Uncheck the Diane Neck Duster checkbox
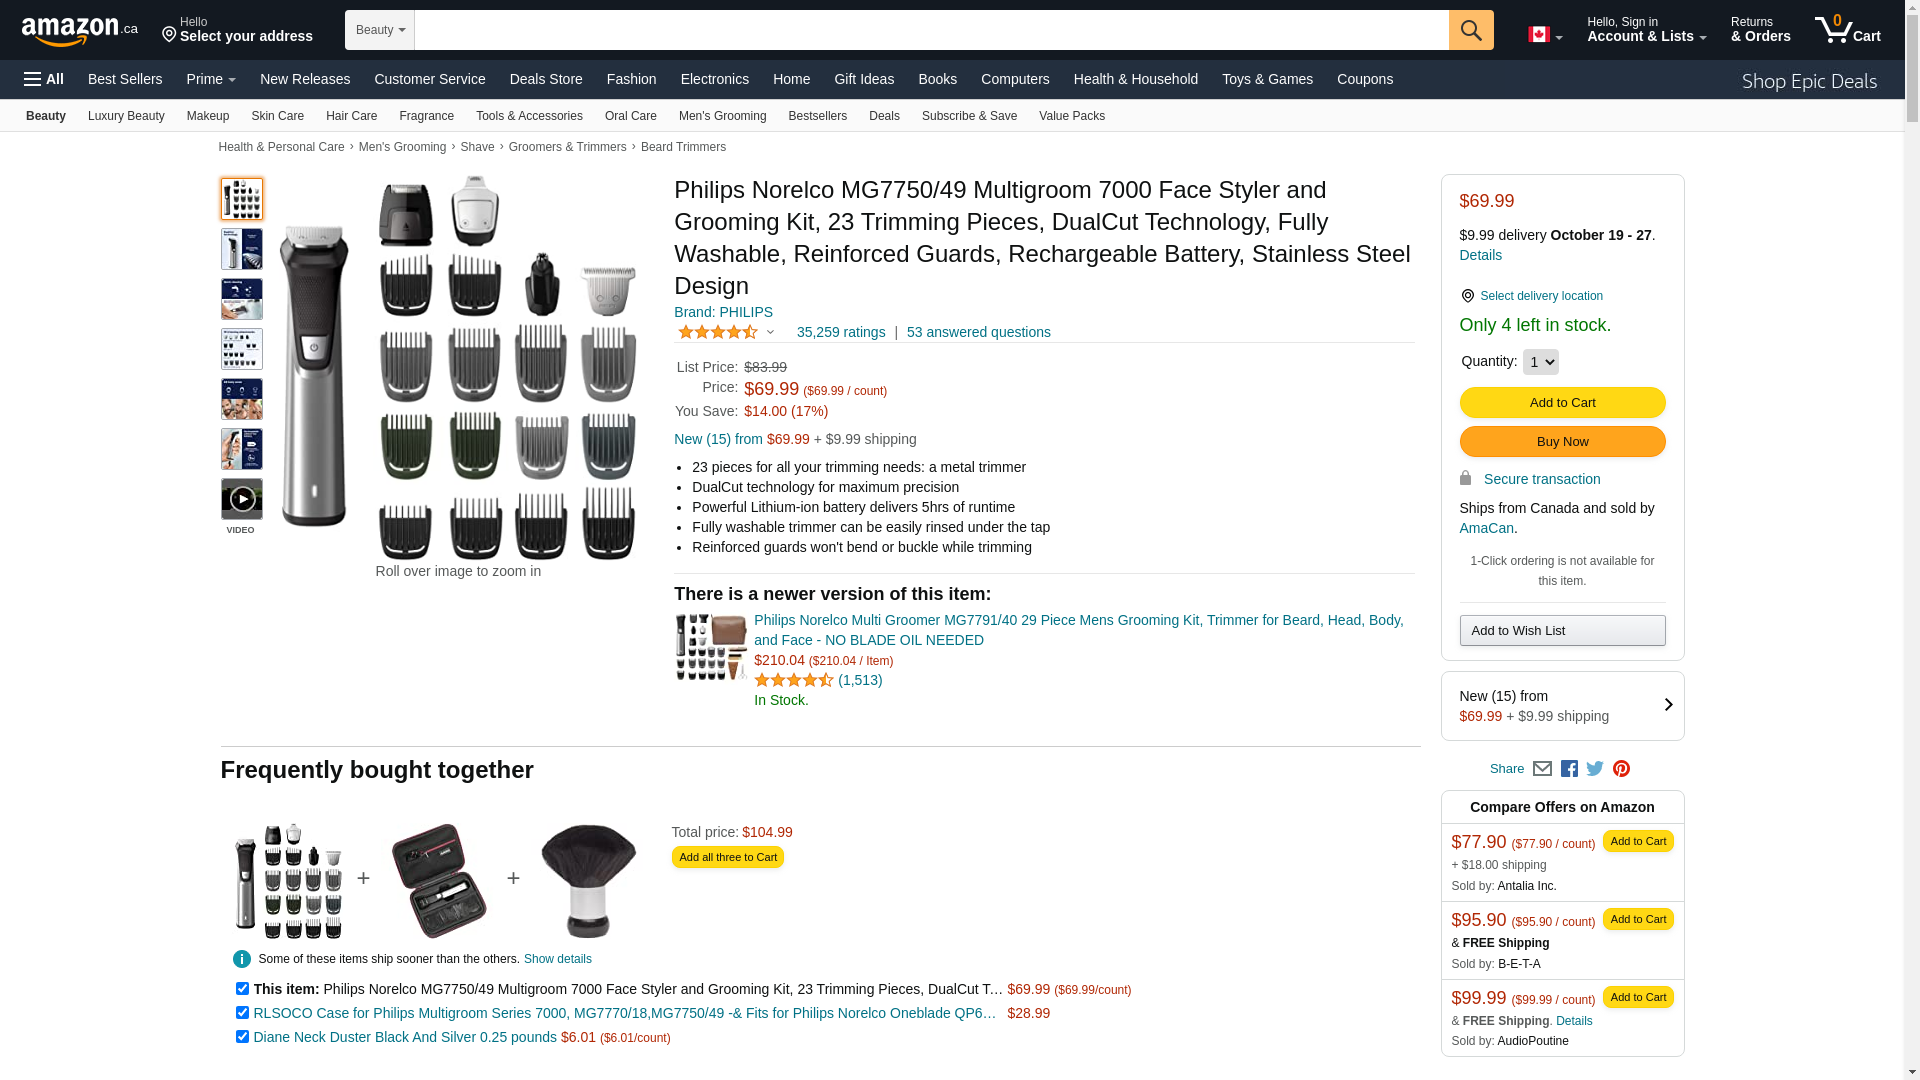The image size is (1920, 1080). point(242,1037)
